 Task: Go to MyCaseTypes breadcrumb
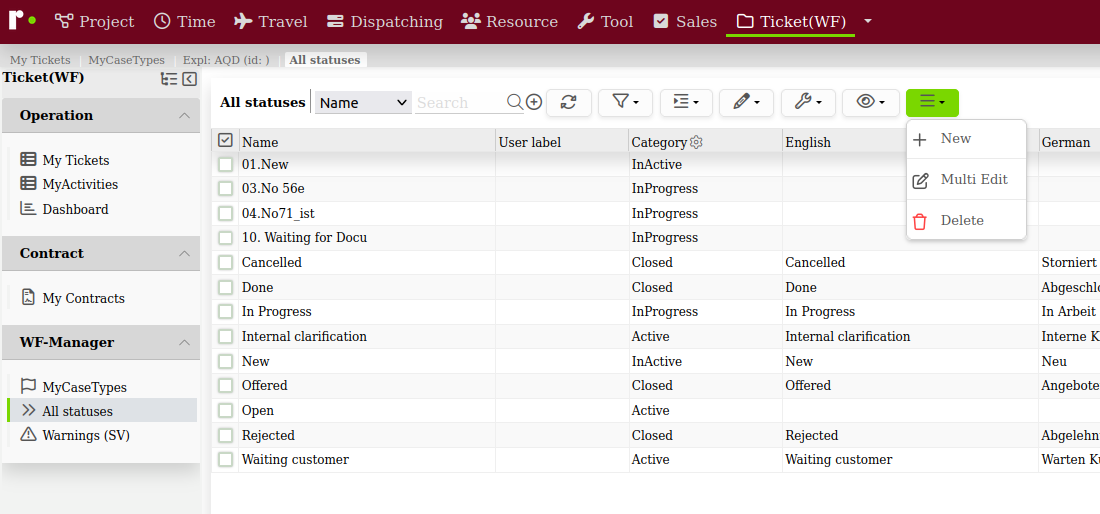[x=126, y=60]
